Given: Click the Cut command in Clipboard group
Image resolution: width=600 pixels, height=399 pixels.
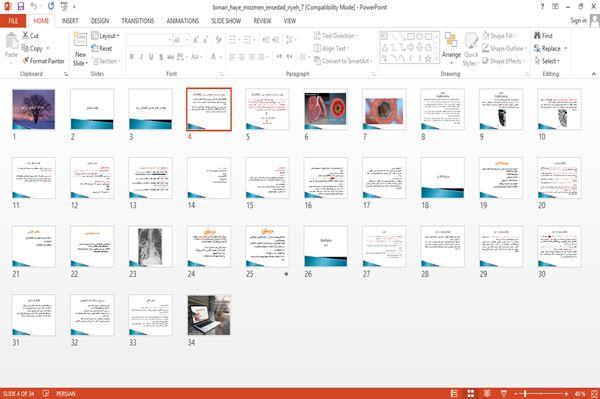Looking at the screenshot, I should coord(30,36).
